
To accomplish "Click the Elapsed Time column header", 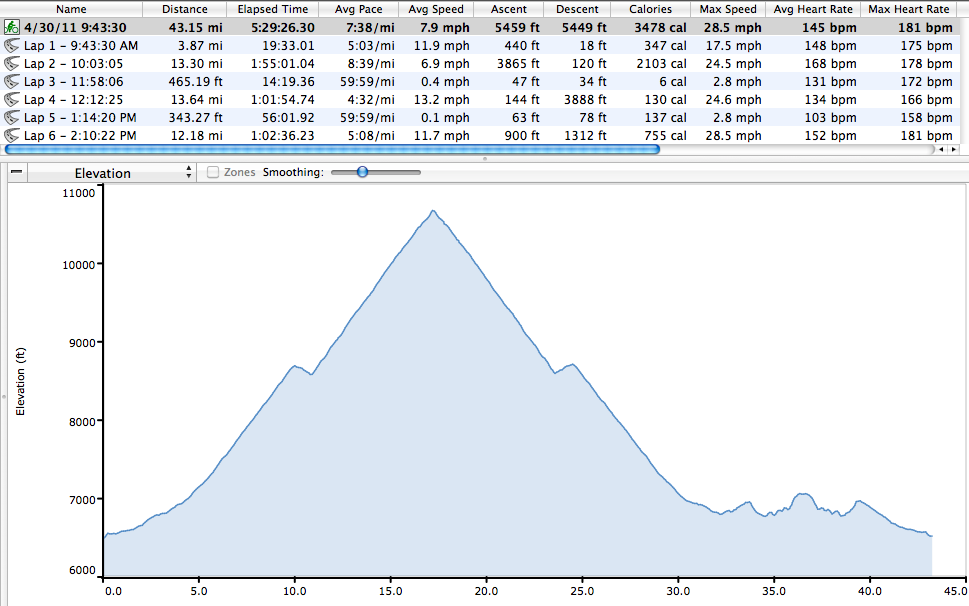I will pos(273,9).
